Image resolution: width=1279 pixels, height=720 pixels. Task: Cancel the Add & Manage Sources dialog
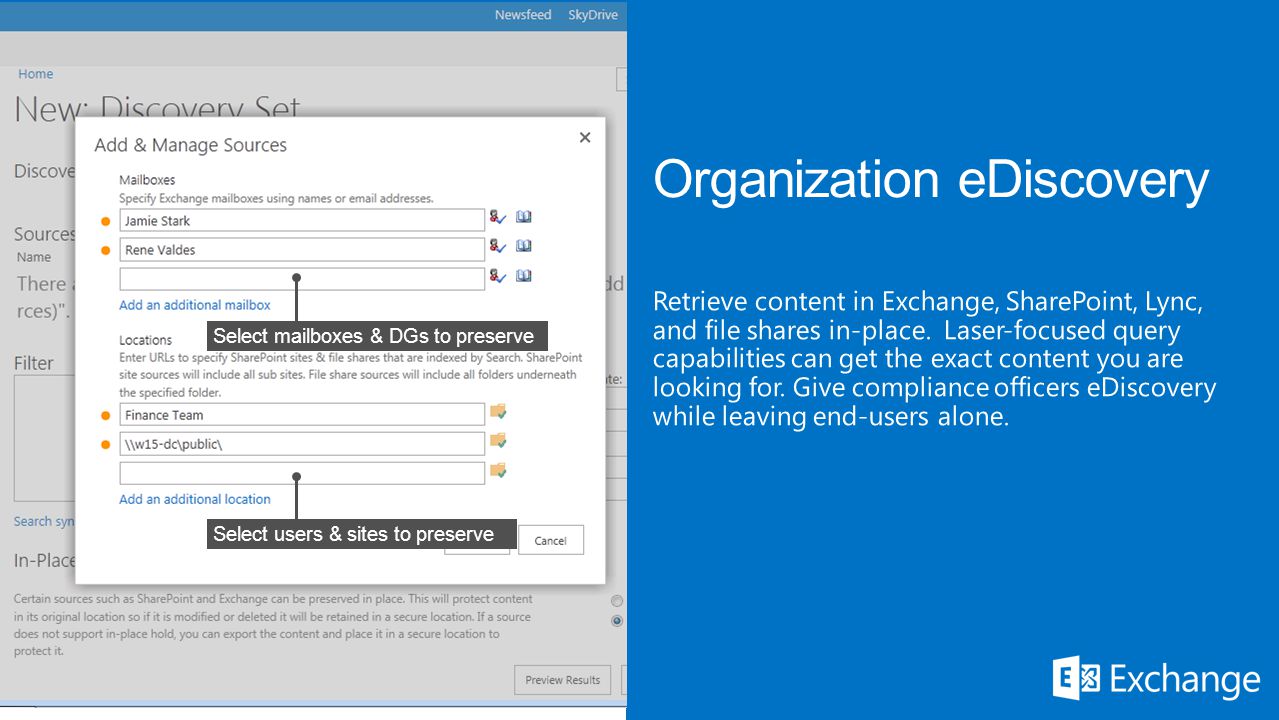click(551, 540)
